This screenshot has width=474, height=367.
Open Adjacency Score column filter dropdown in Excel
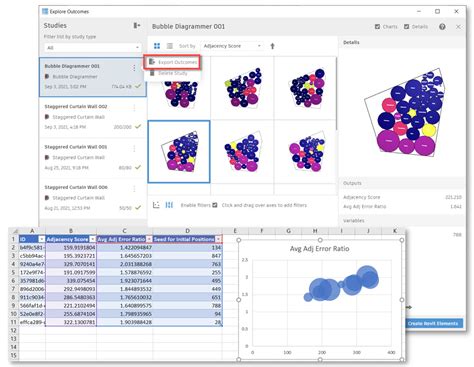(93, 239)
